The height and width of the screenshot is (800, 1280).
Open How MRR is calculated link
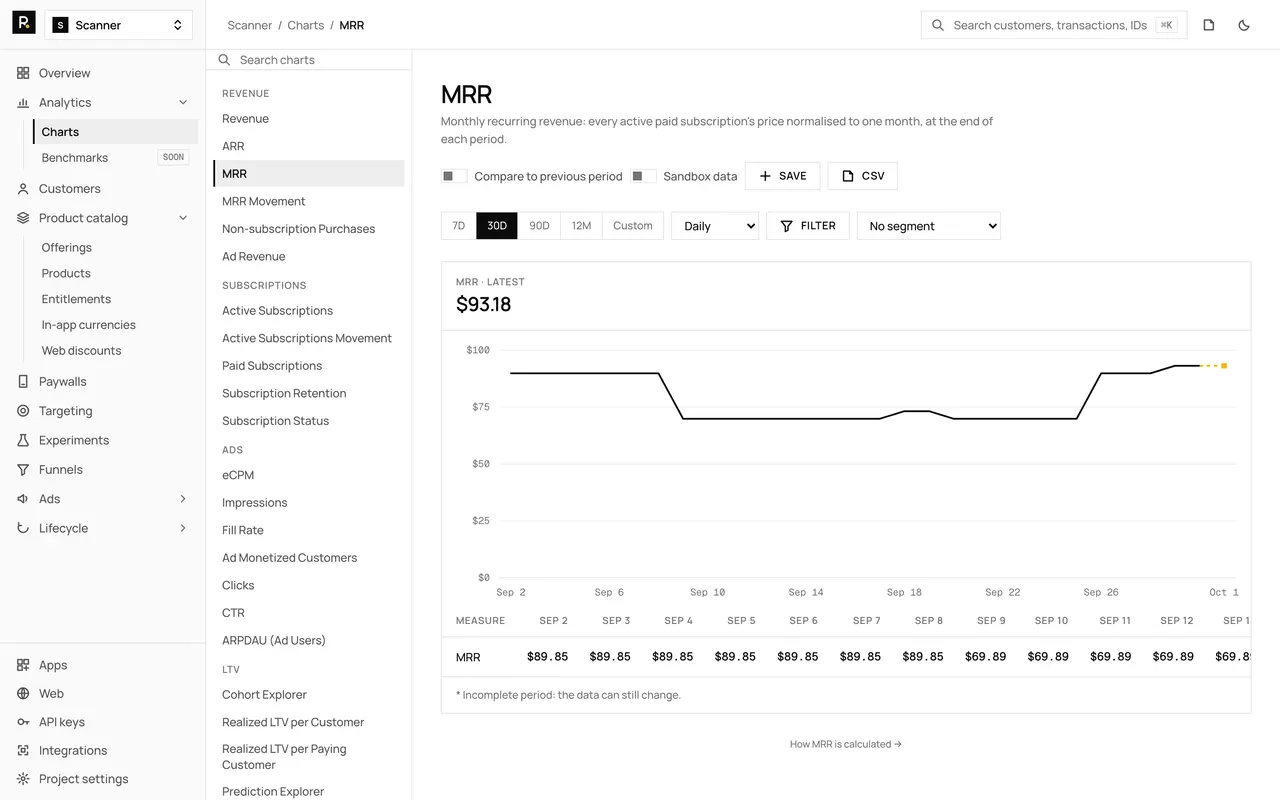tap(846, 744)
